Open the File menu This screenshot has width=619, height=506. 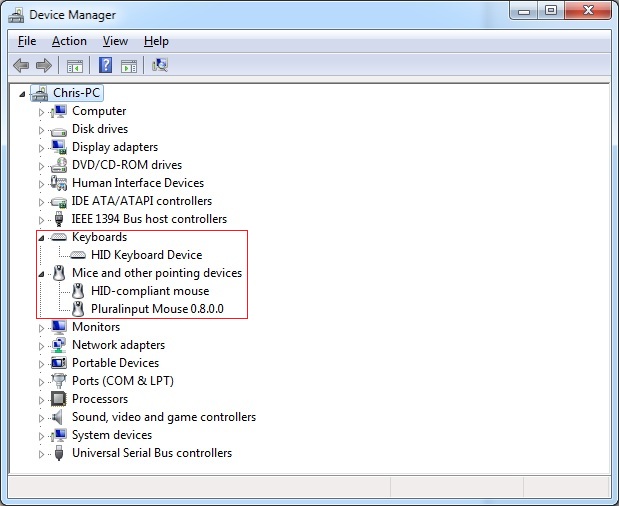(x=27, y=41)
